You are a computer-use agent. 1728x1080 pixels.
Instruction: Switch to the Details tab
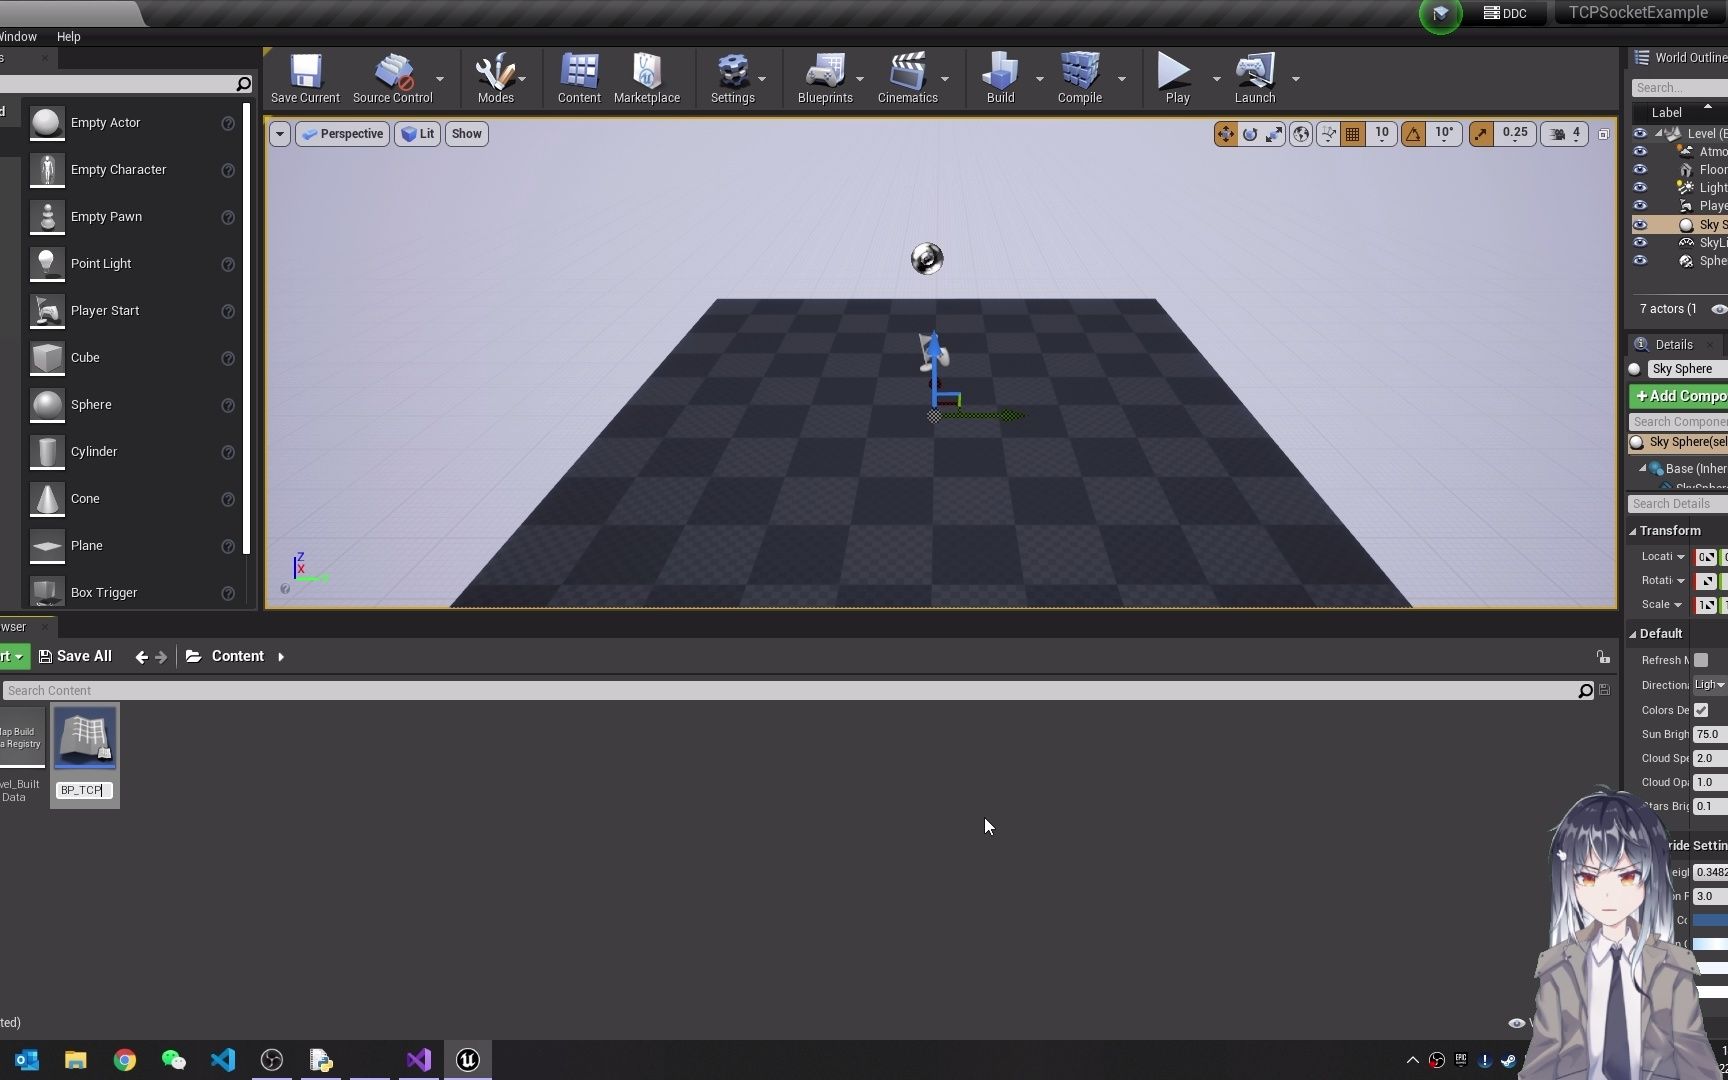pyautogui.click(x=1673, y=344)
